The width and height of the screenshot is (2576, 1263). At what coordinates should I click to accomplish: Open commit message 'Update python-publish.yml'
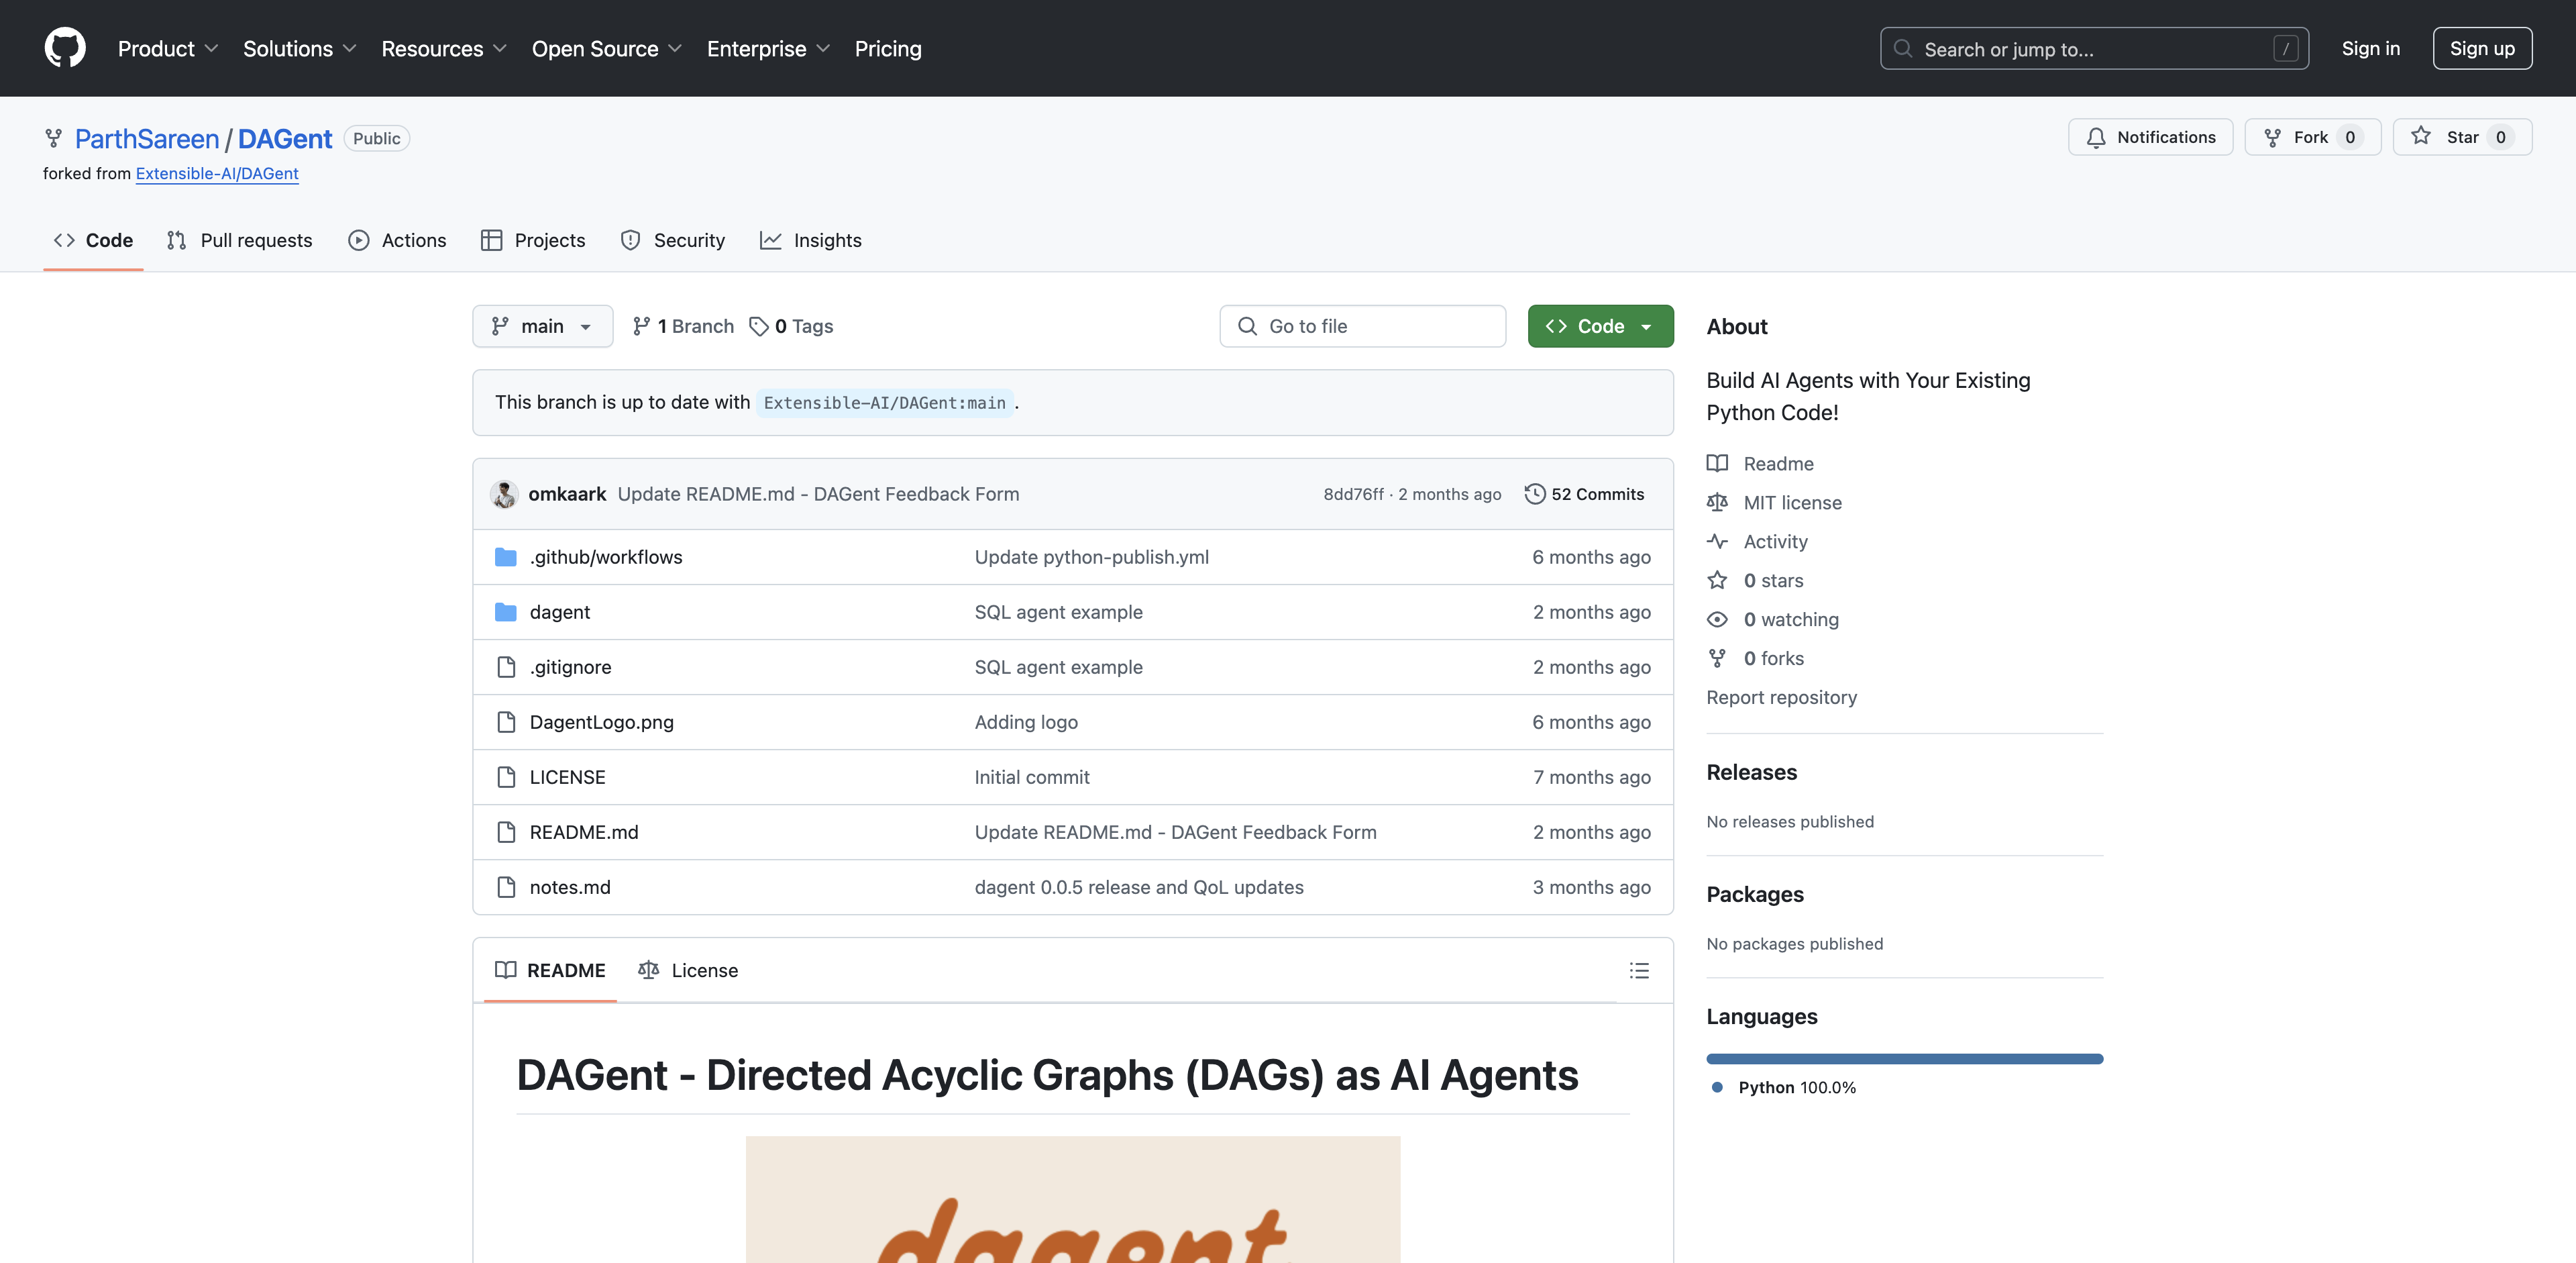pyautogui.click(x=1092, y=557)
